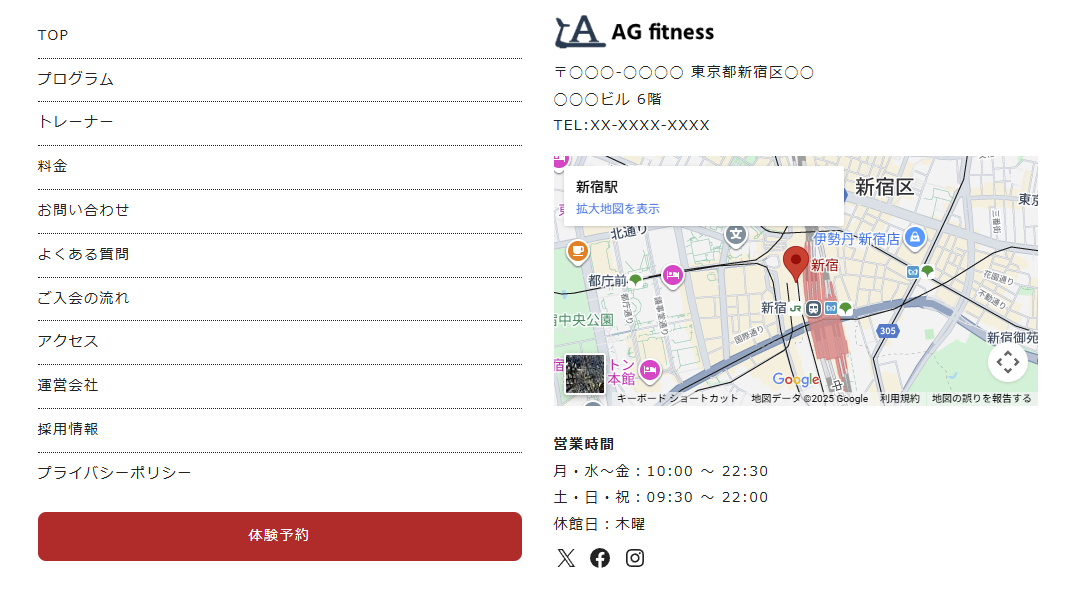Viewport: 1070px width, 595px height.
Task: Click the ○○○ビル 6階 address line
Action: [x=607, y=100]
